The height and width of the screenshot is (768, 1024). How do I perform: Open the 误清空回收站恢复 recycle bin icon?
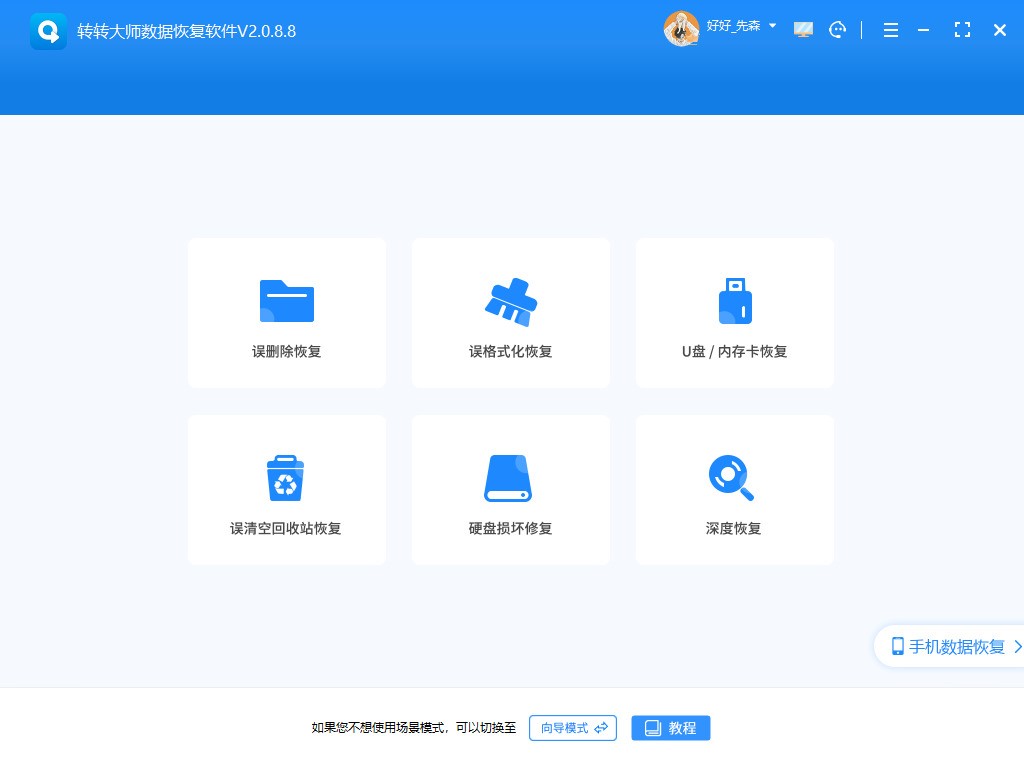pyautogui.click(x=287, y=477)
